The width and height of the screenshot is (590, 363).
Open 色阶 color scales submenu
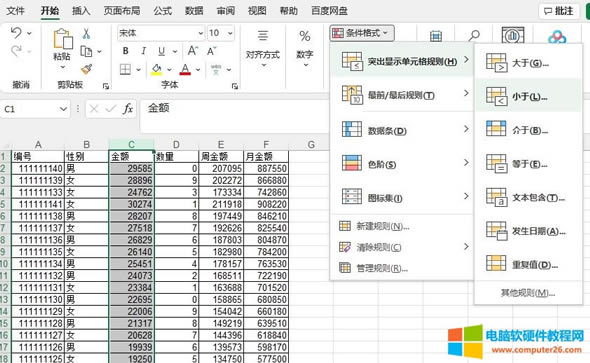click(402, 164)
